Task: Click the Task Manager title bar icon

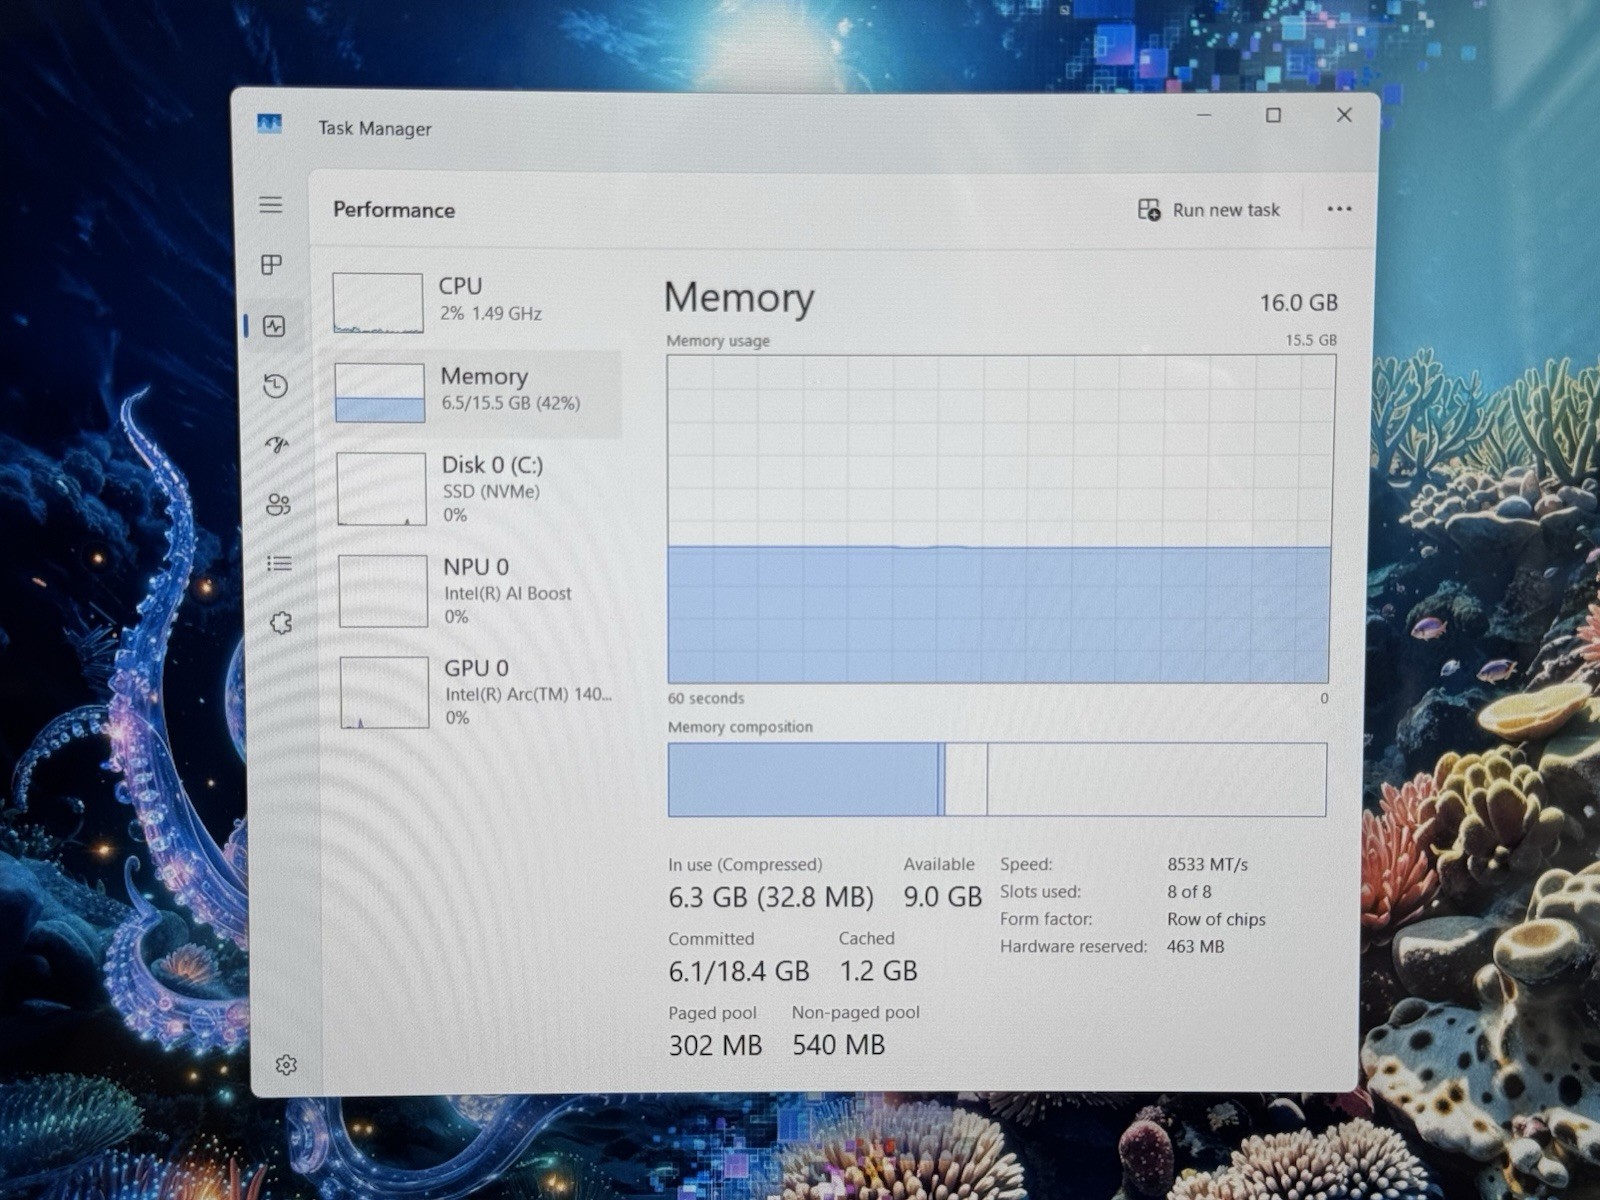Action: click(x=269, y=124)
